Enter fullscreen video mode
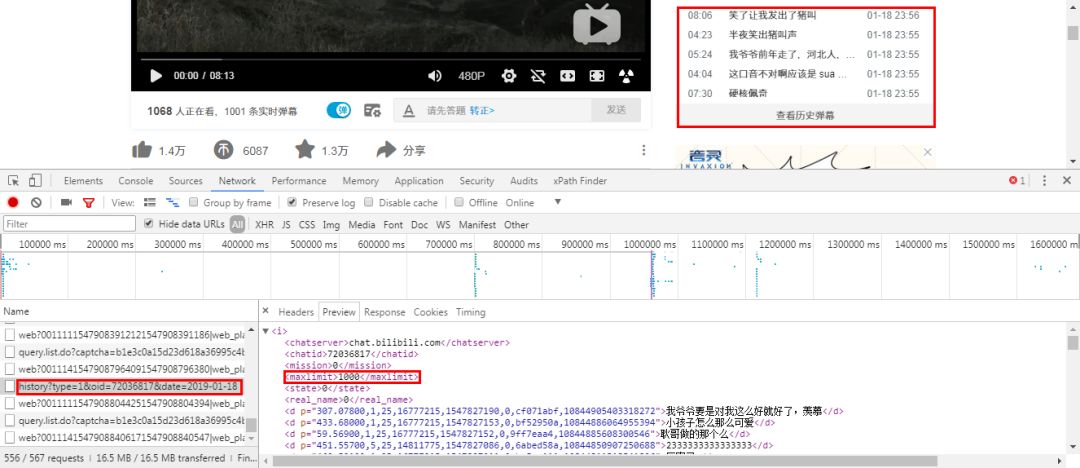This screenshot has width=1080, height=468. [x=597, y=76]
